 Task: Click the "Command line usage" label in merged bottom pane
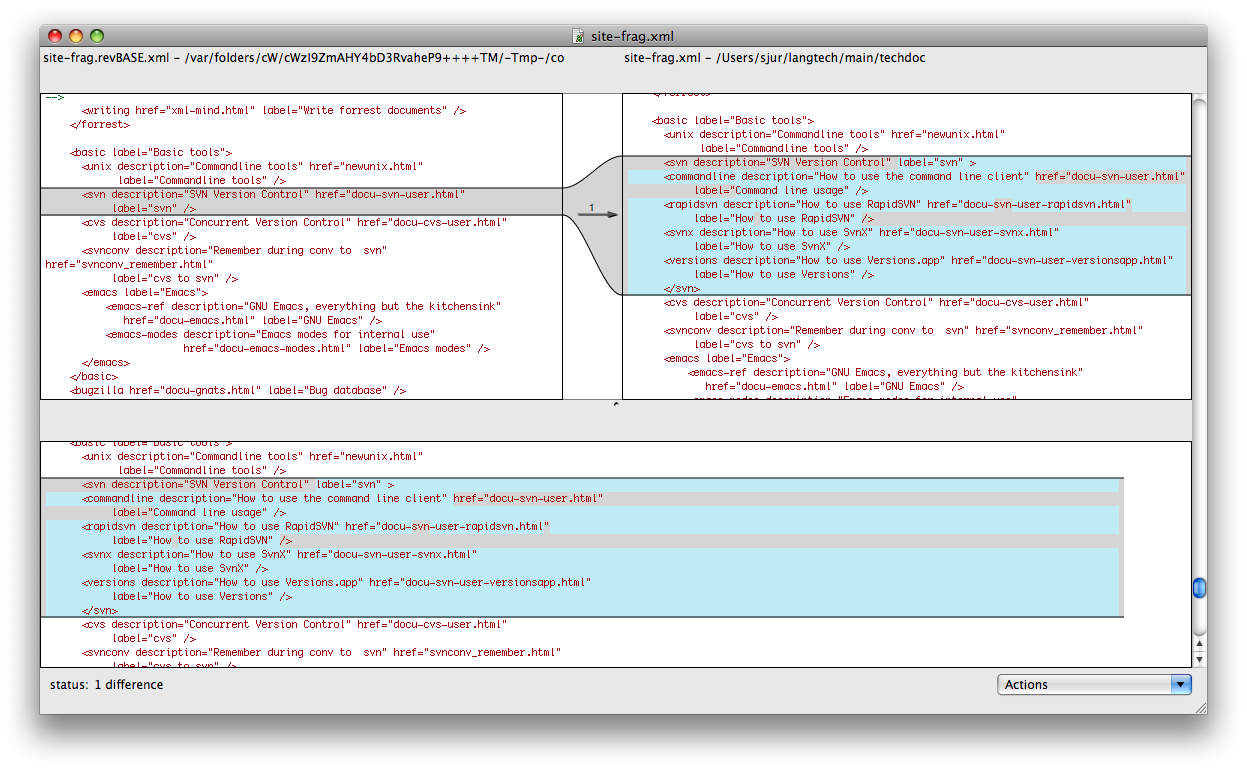coord(199,512)
